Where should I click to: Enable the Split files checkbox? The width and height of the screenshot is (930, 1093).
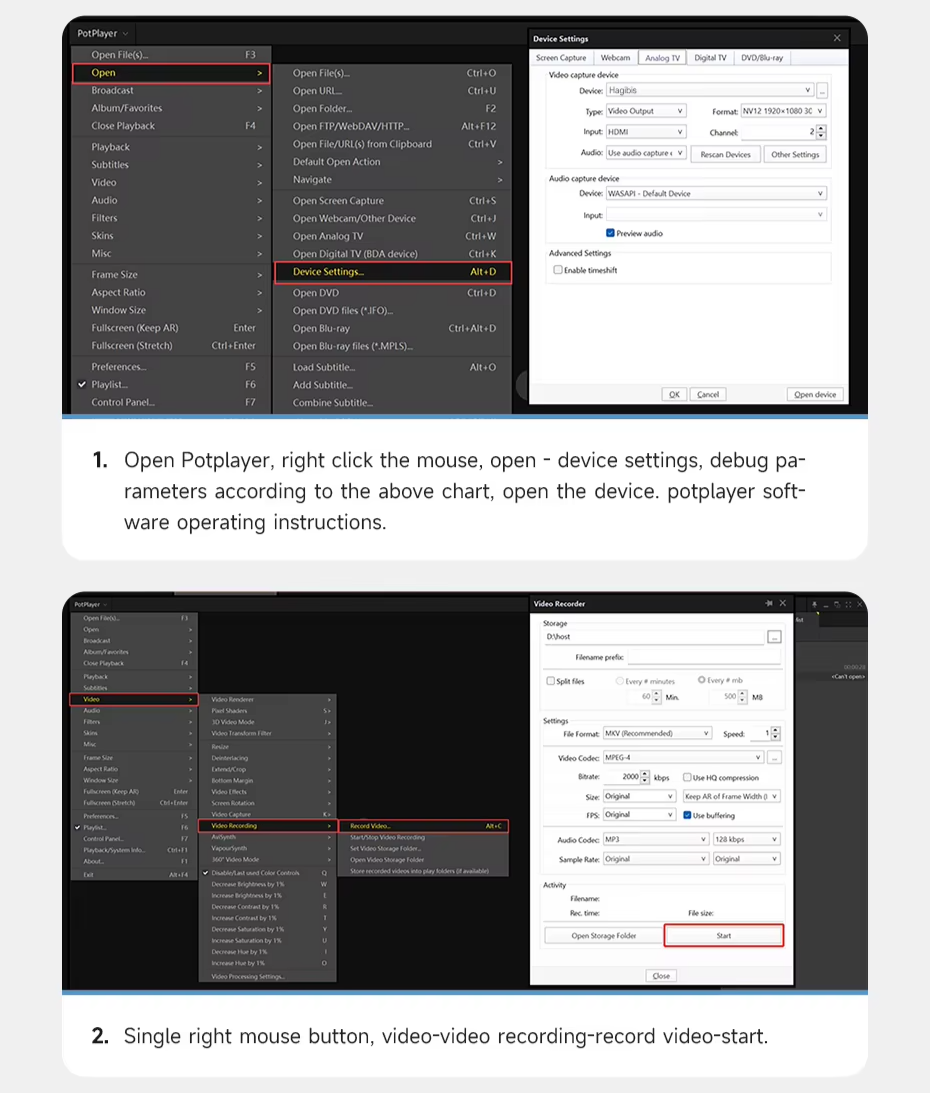coord(551,681)
